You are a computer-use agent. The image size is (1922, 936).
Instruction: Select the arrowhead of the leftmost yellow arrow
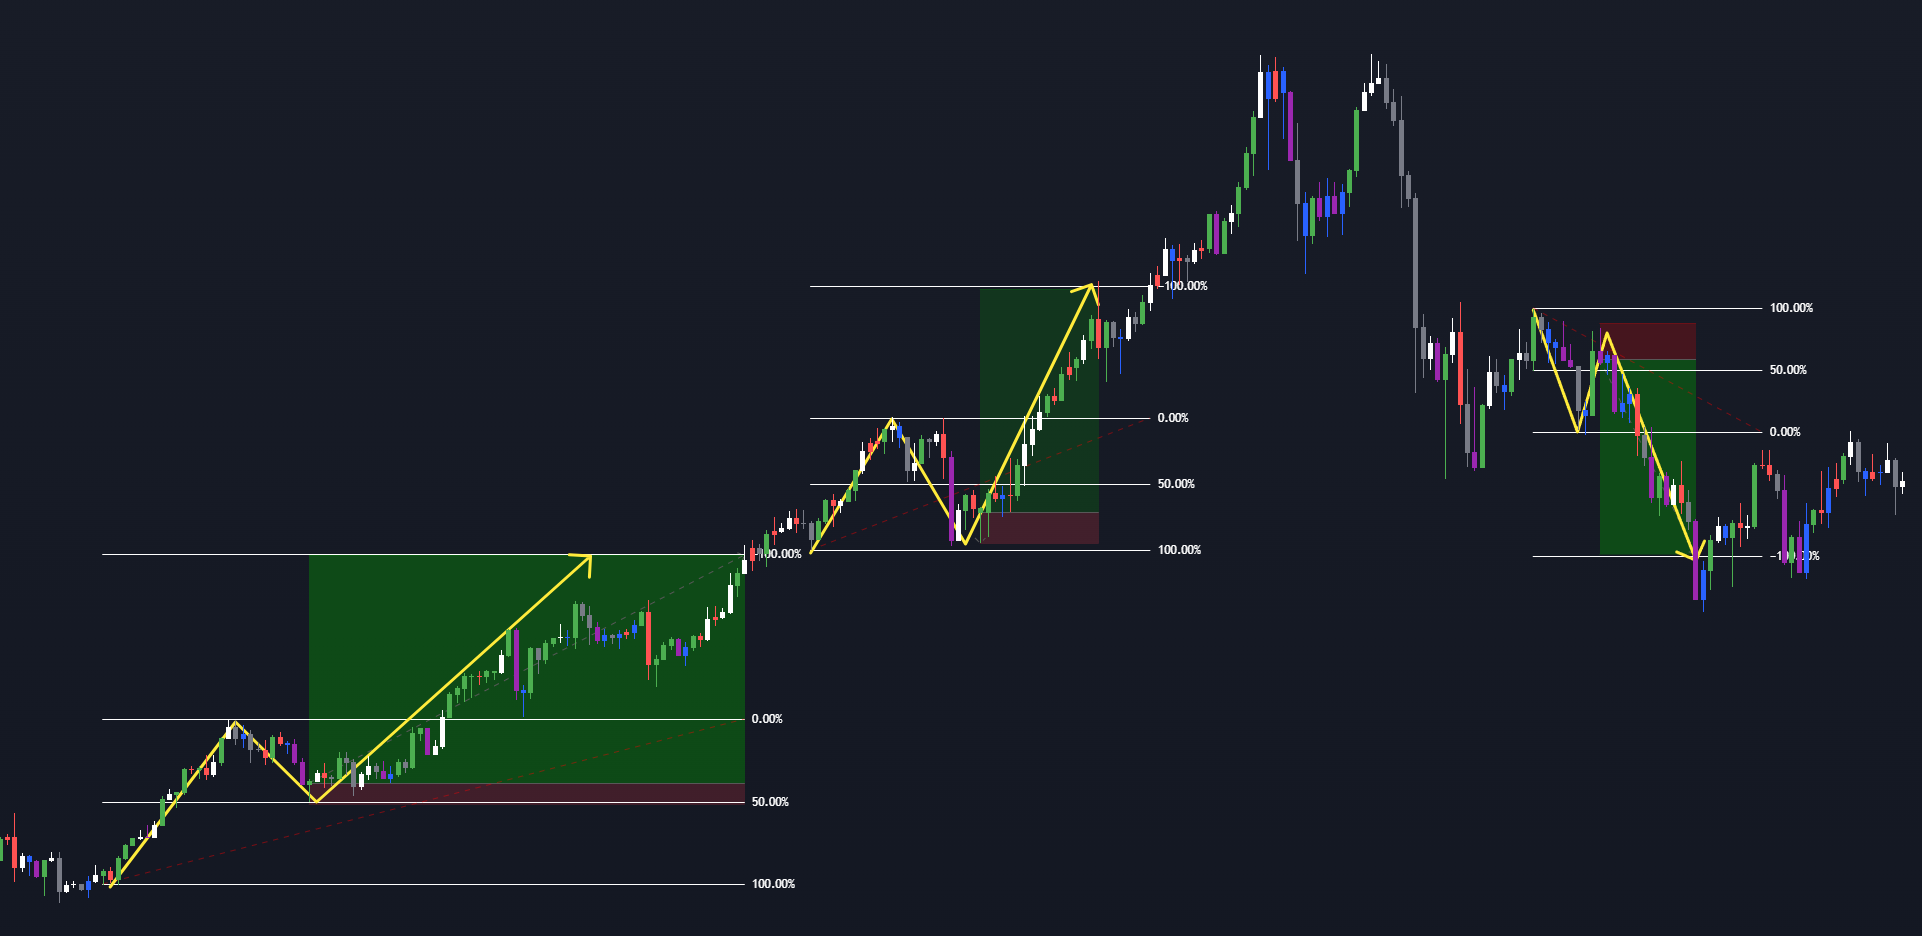(588, 558)
